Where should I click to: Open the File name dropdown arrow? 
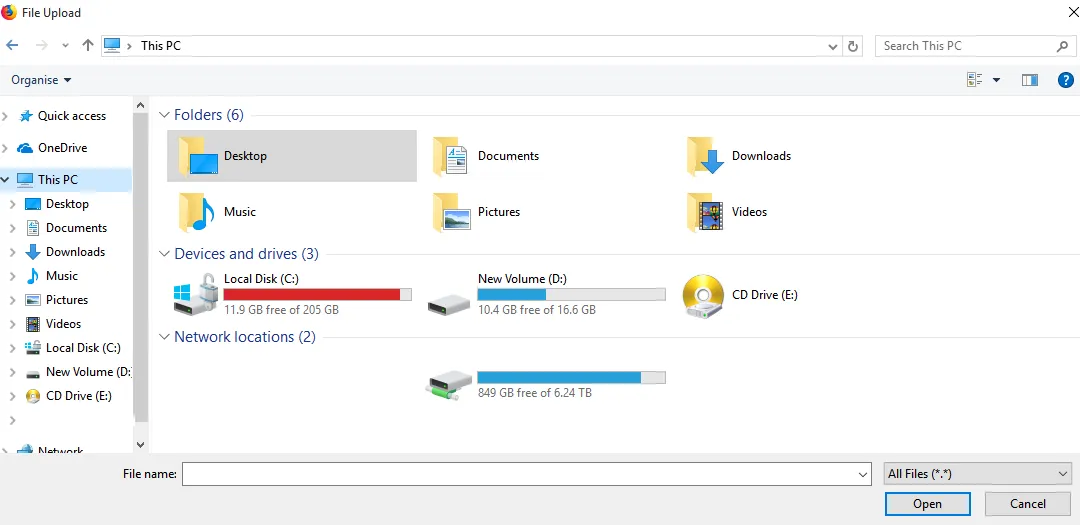(863, 475)
